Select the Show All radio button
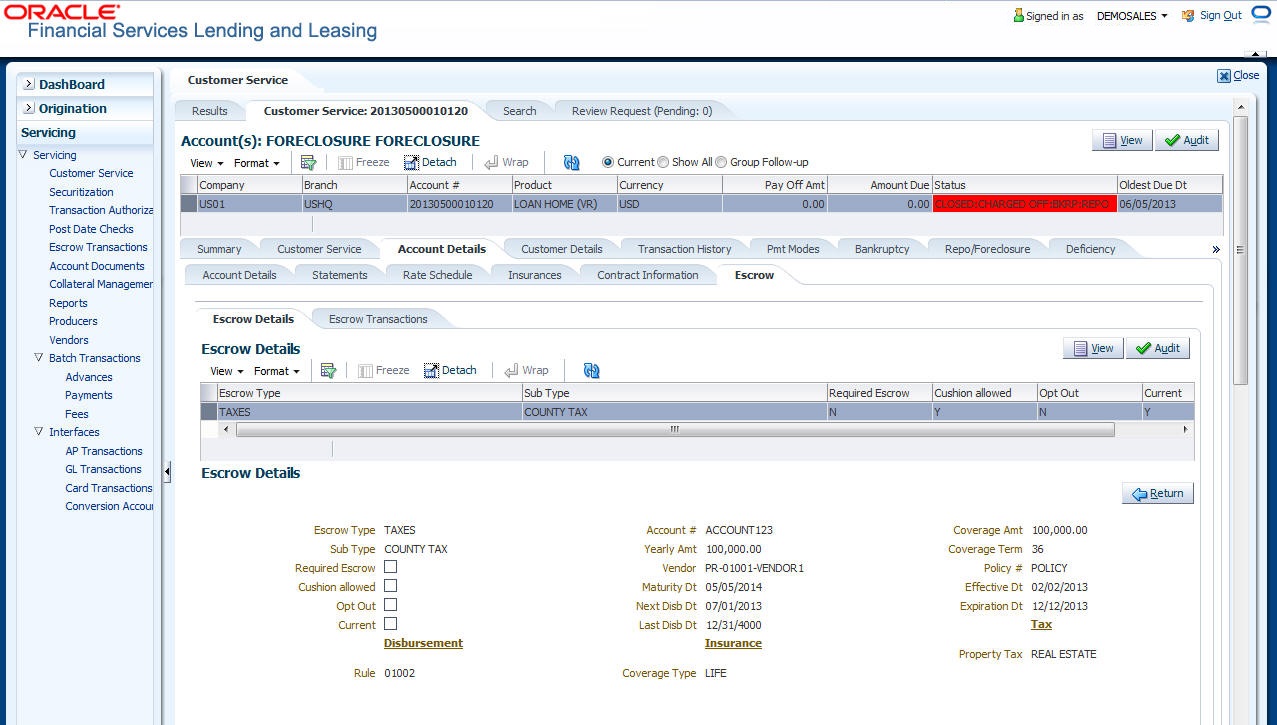Image resolution: width=1277 pixels, height=725 pixels. (663, 162)
